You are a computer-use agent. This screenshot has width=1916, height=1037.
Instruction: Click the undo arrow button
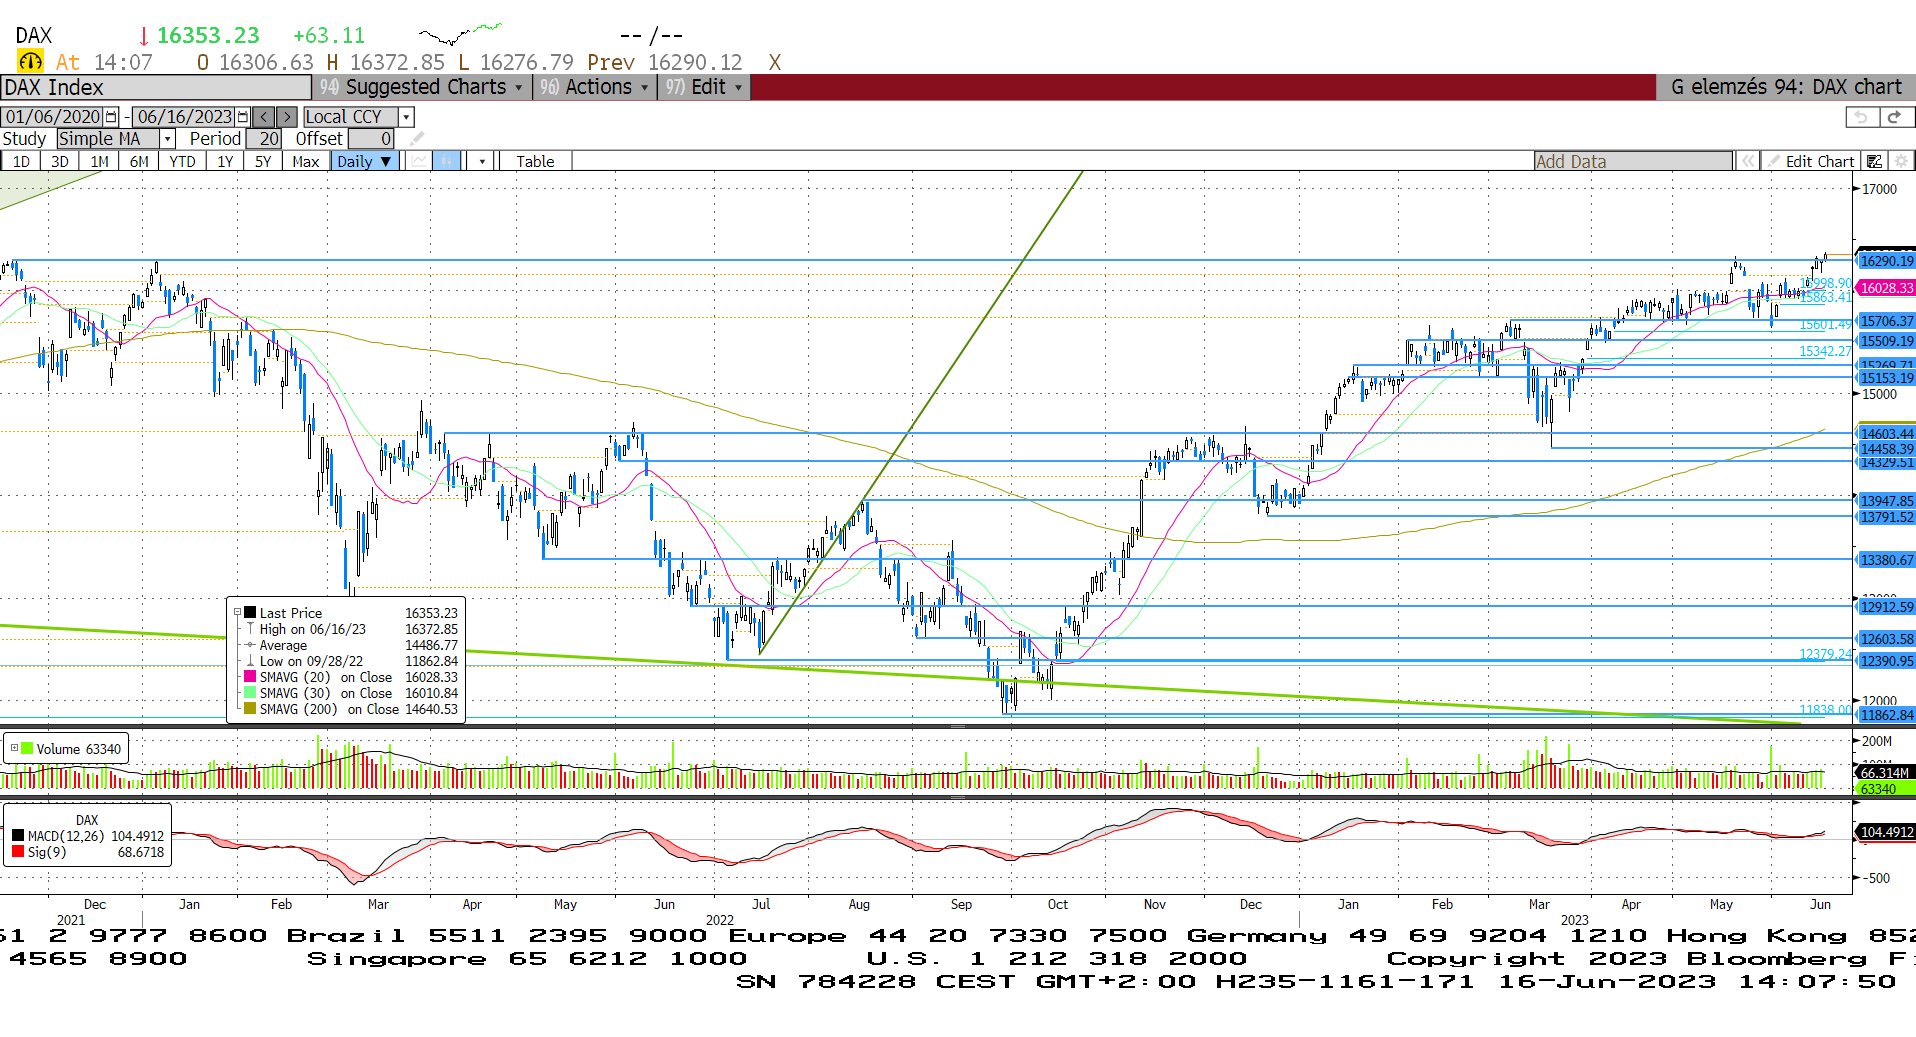1860,117
